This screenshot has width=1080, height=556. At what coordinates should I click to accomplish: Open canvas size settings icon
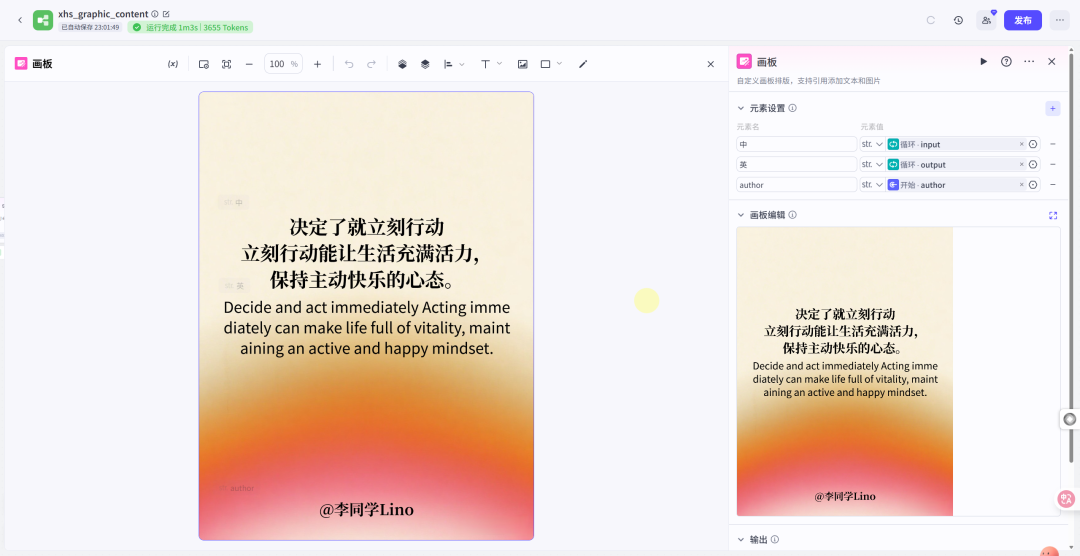point(204,64)
